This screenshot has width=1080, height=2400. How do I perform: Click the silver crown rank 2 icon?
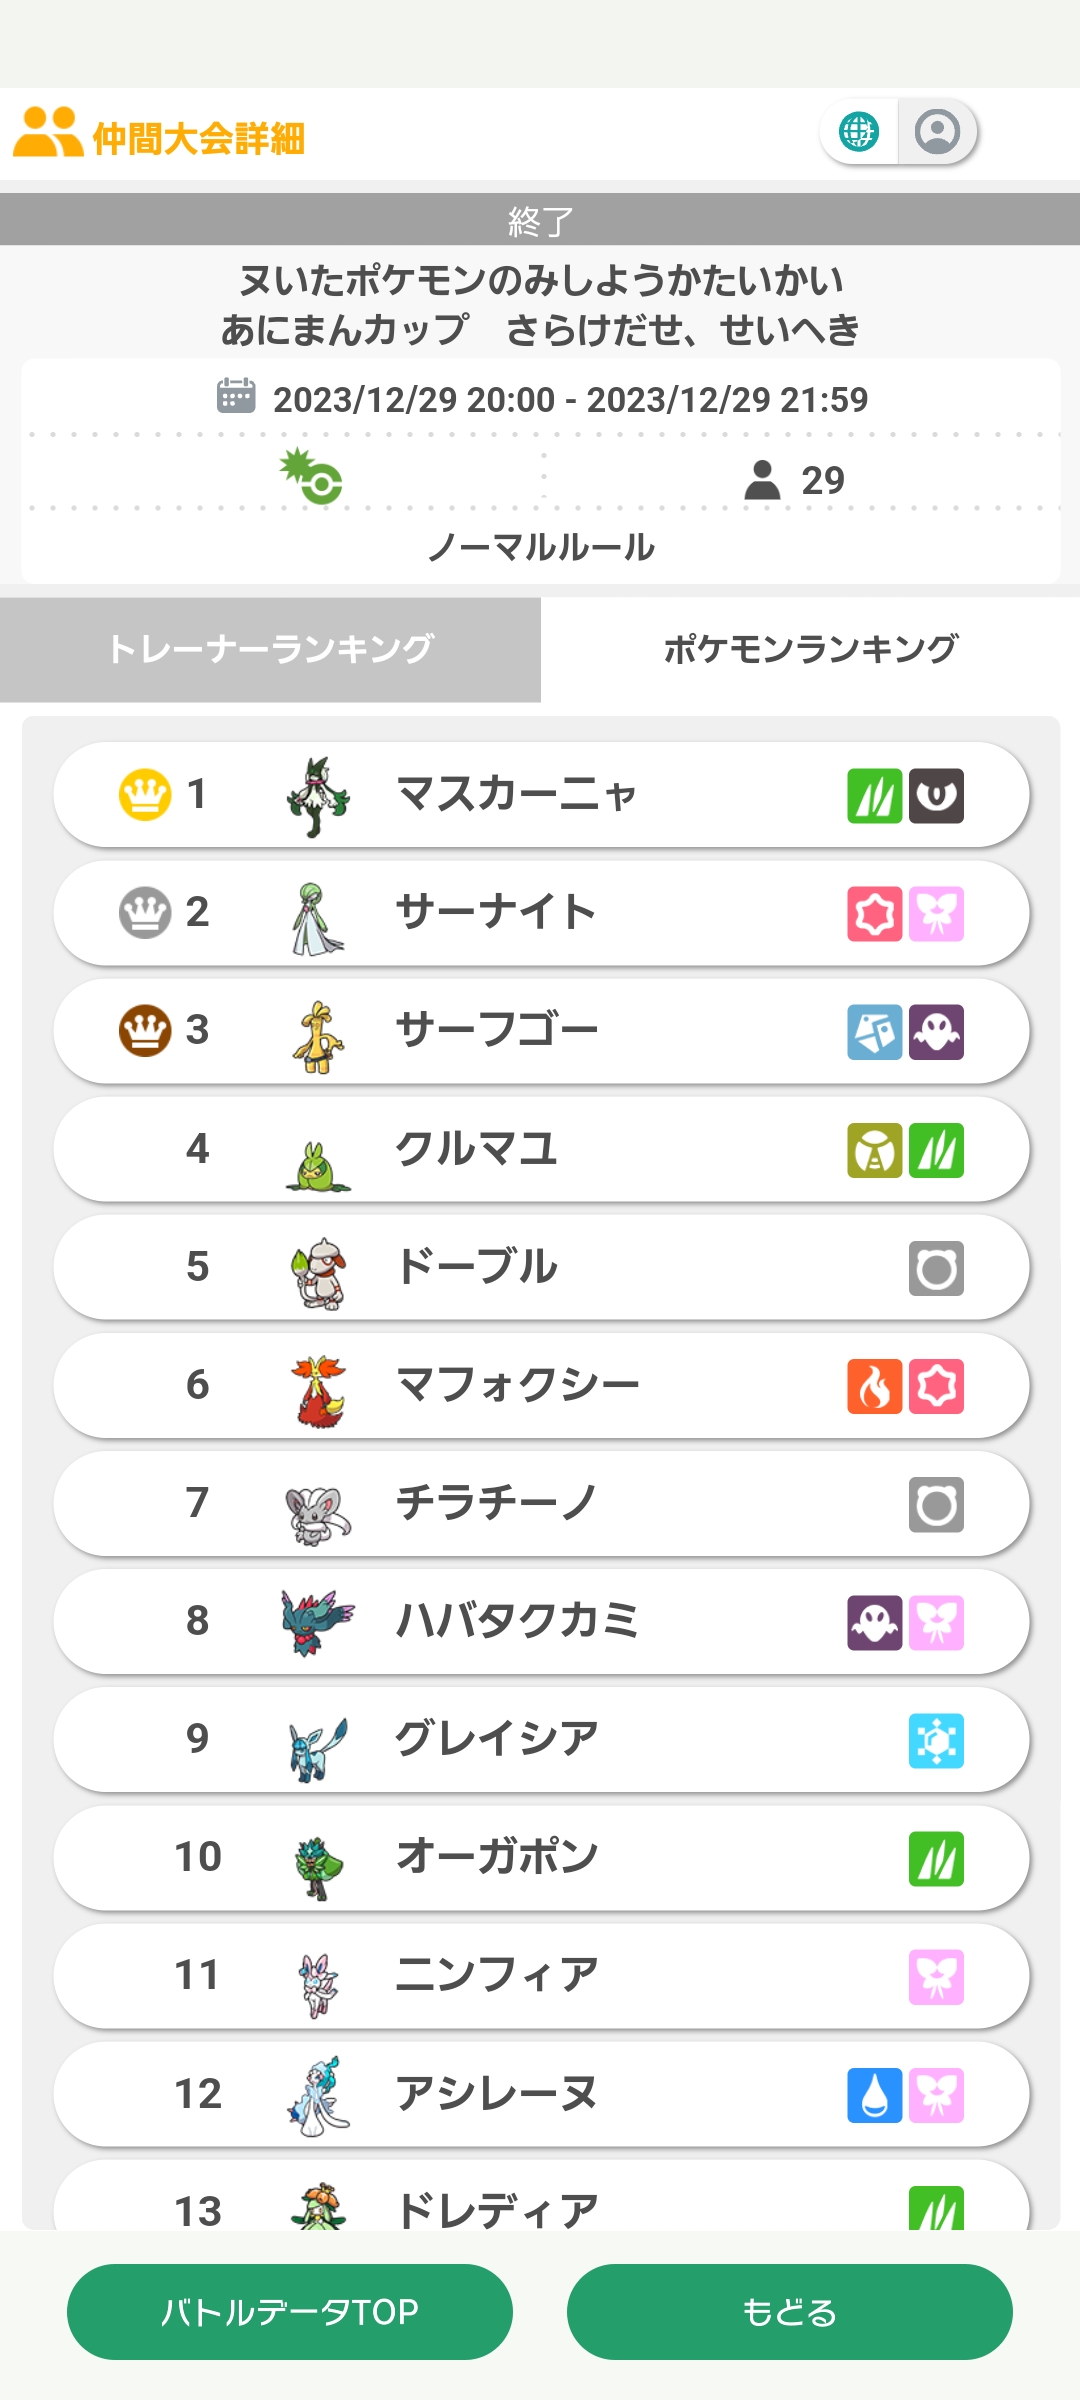point(145,912)
